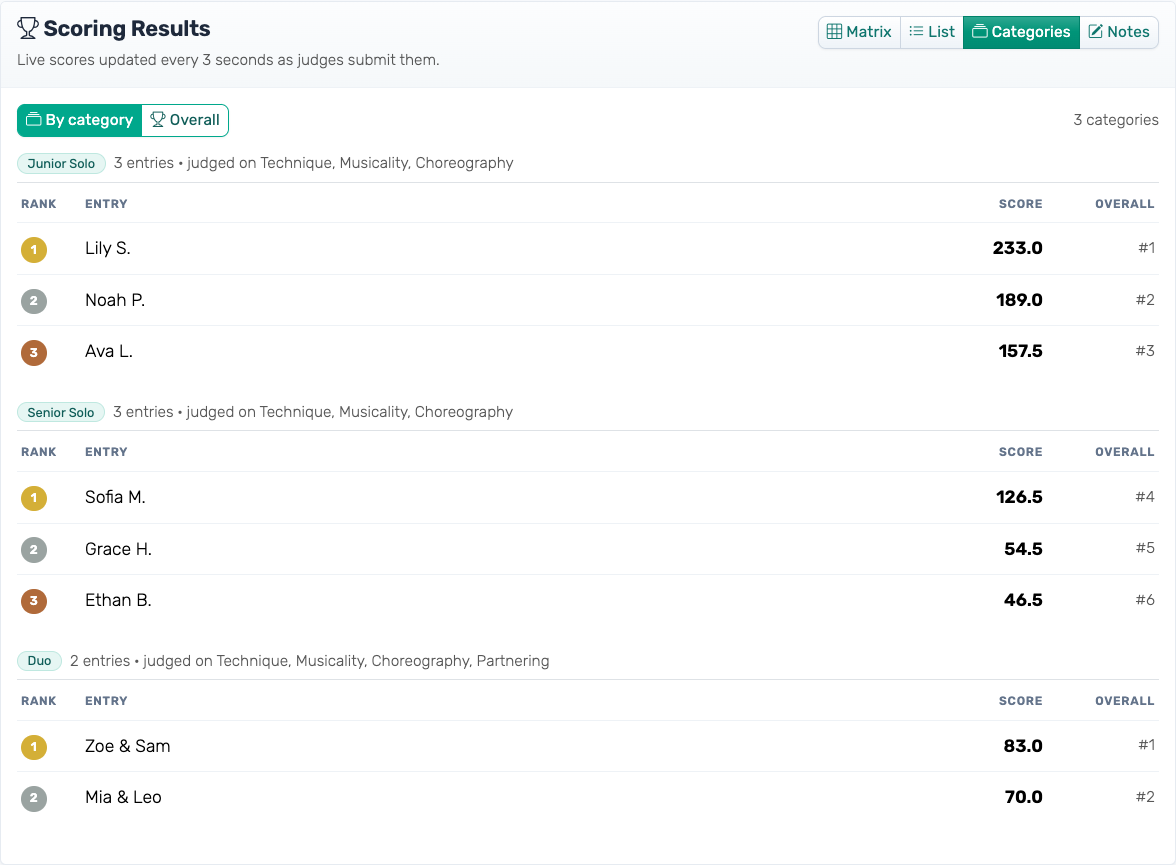Click the bronze rank 3 medal for Ava L.
1176x865 pixels.
click(x=34, y=353)
